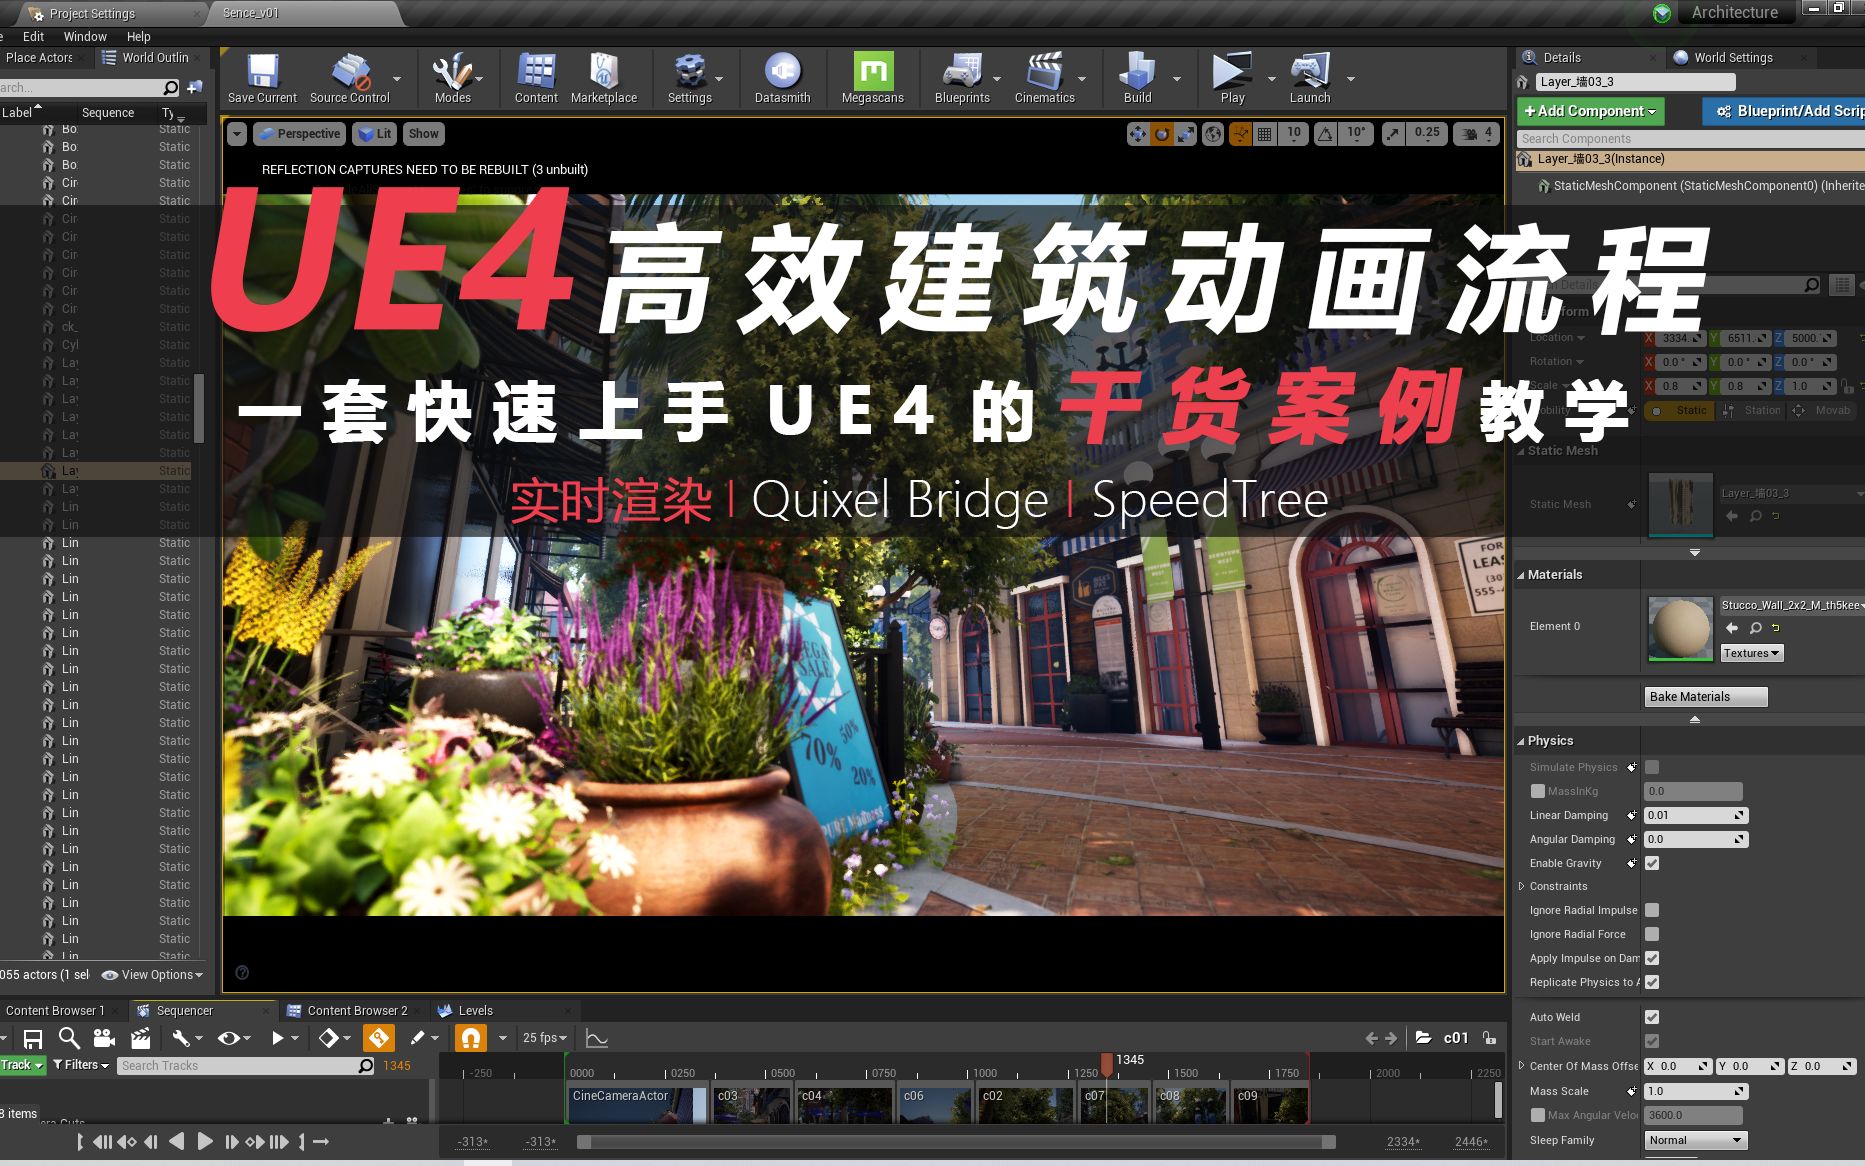Uncheck the Enable Gravity checkbox
Viewport: 1865px width, 1166px height.
[1652, 863]
